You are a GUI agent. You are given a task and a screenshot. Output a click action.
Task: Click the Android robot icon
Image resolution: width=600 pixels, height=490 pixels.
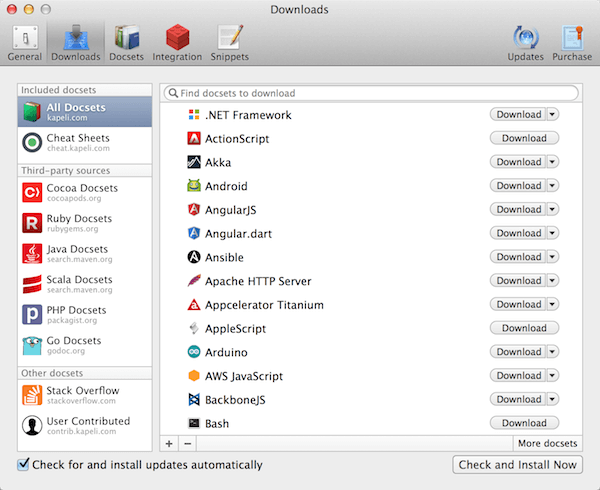coord(194,186)
